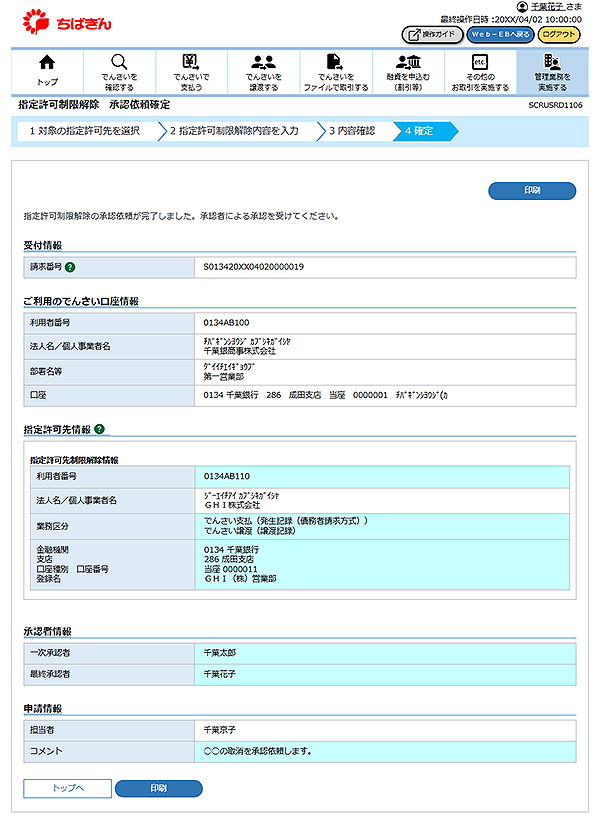Open the help icon next to 指定許可先情報
This screenshot has width=600, height=824.
(x=99, y=429)
